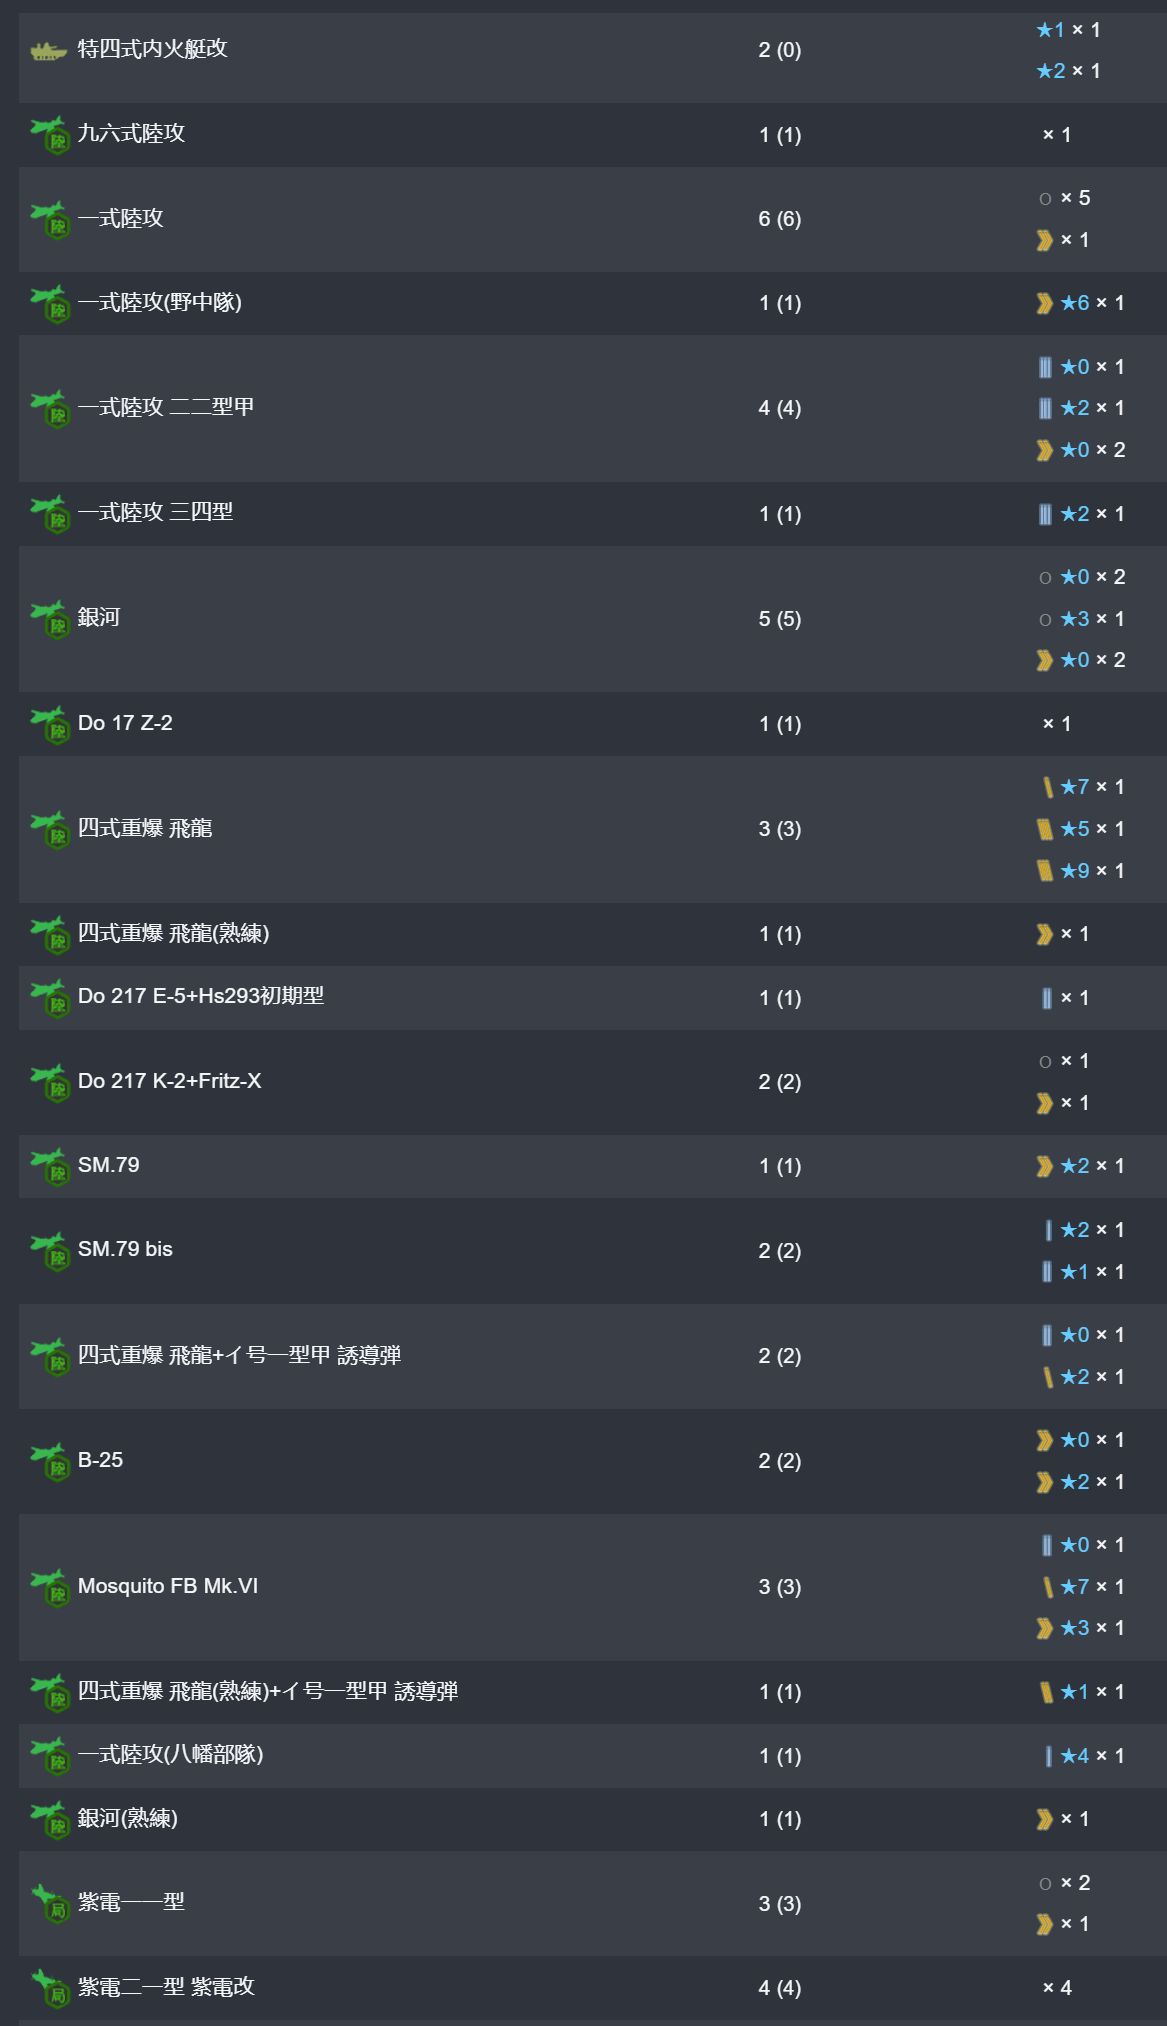This screenshot has height=2026, width=1167.
Task: Click the land attacker icon beside 九六式陸攻
Action: pos(50,134)
